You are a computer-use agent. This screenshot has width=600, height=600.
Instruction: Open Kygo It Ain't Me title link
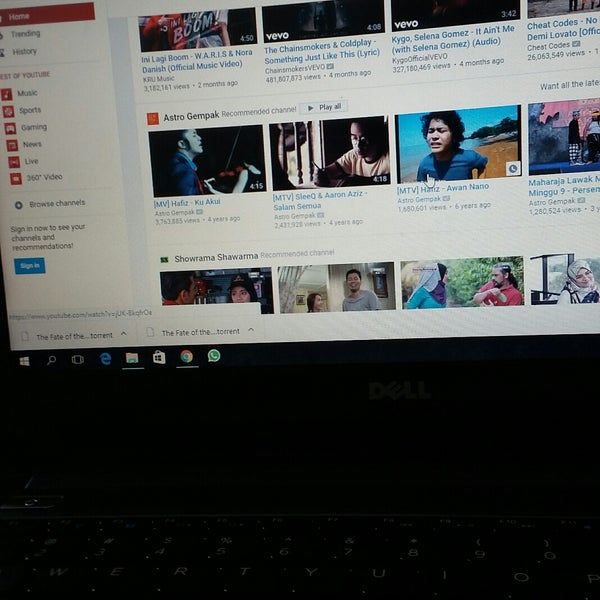(452, 38)
